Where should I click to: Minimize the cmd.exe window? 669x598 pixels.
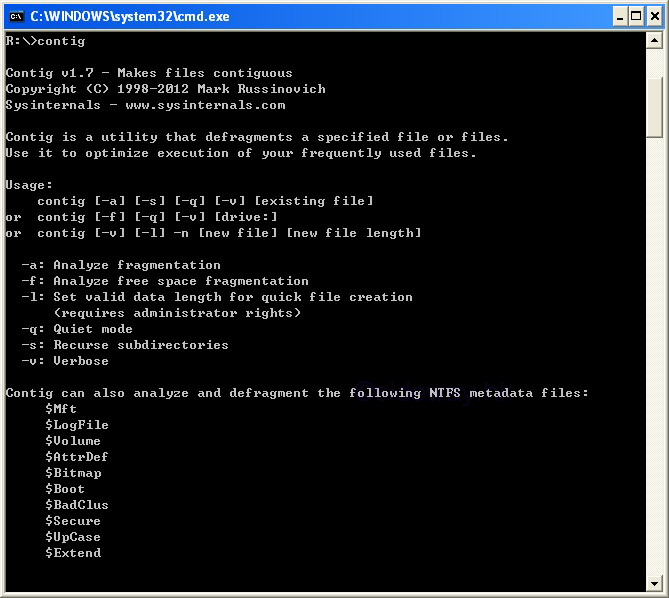tap(620, 17)
